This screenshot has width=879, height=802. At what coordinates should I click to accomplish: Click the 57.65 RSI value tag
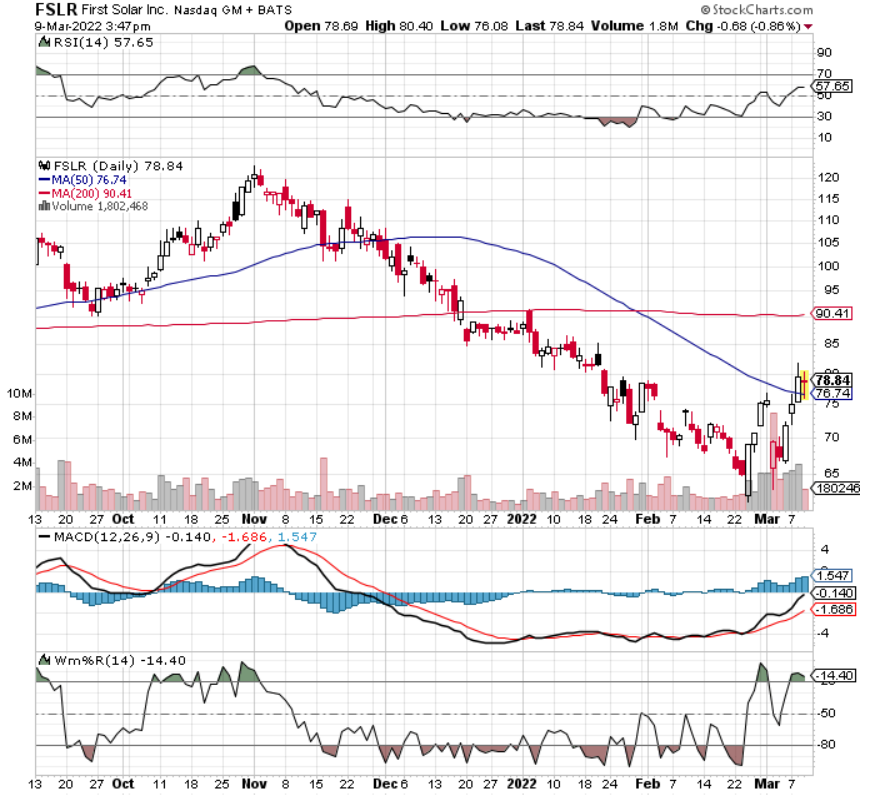click(x=834, y=87)
